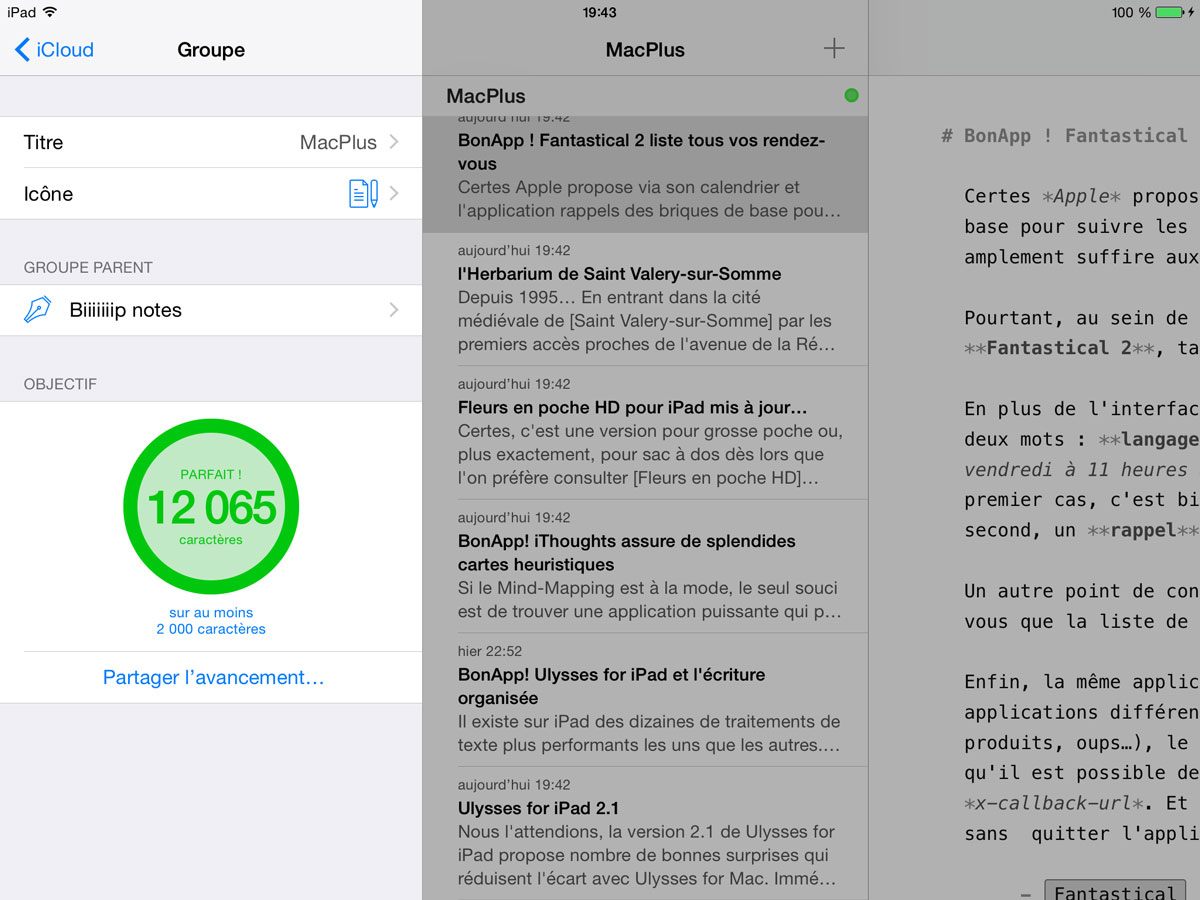Open sheet 'BonApp! Ulysses for iPad et l'écriture organisée'
1200x900 pixels.
645,700
